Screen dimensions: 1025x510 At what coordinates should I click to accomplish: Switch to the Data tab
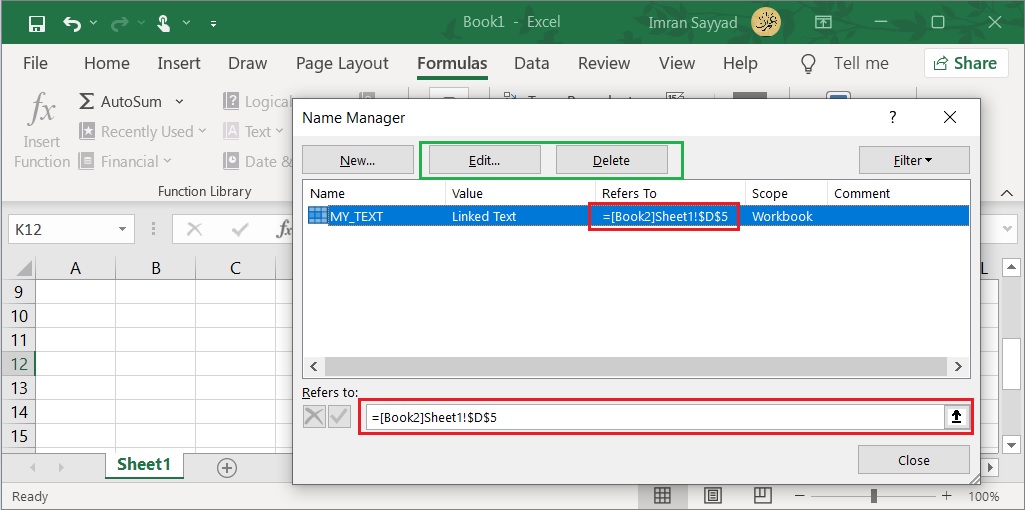(531, 63)
